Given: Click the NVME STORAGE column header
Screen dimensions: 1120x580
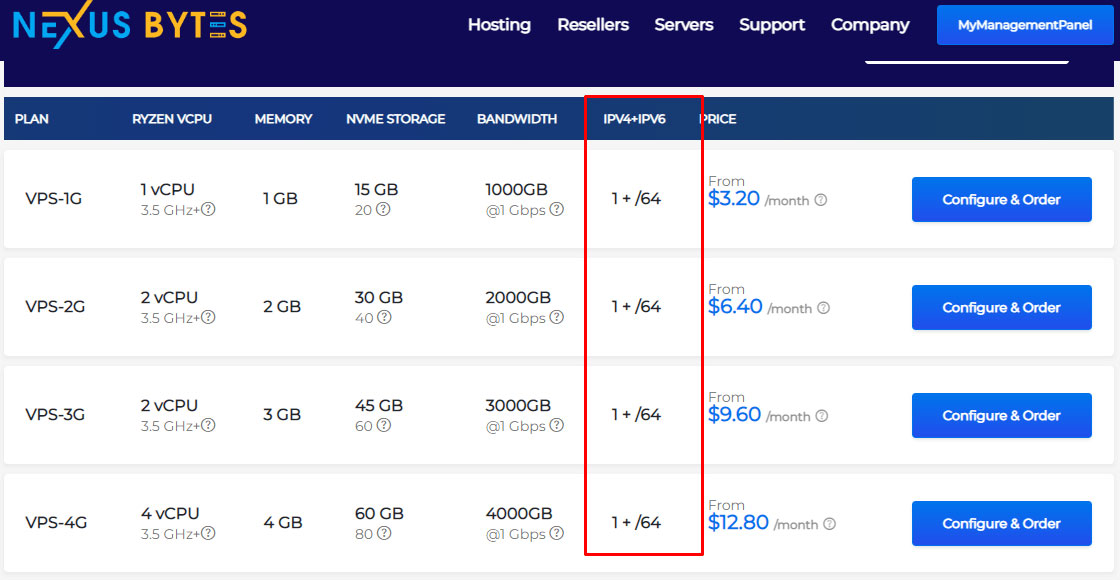Looking at the screenshot, I should pos(396,119).
